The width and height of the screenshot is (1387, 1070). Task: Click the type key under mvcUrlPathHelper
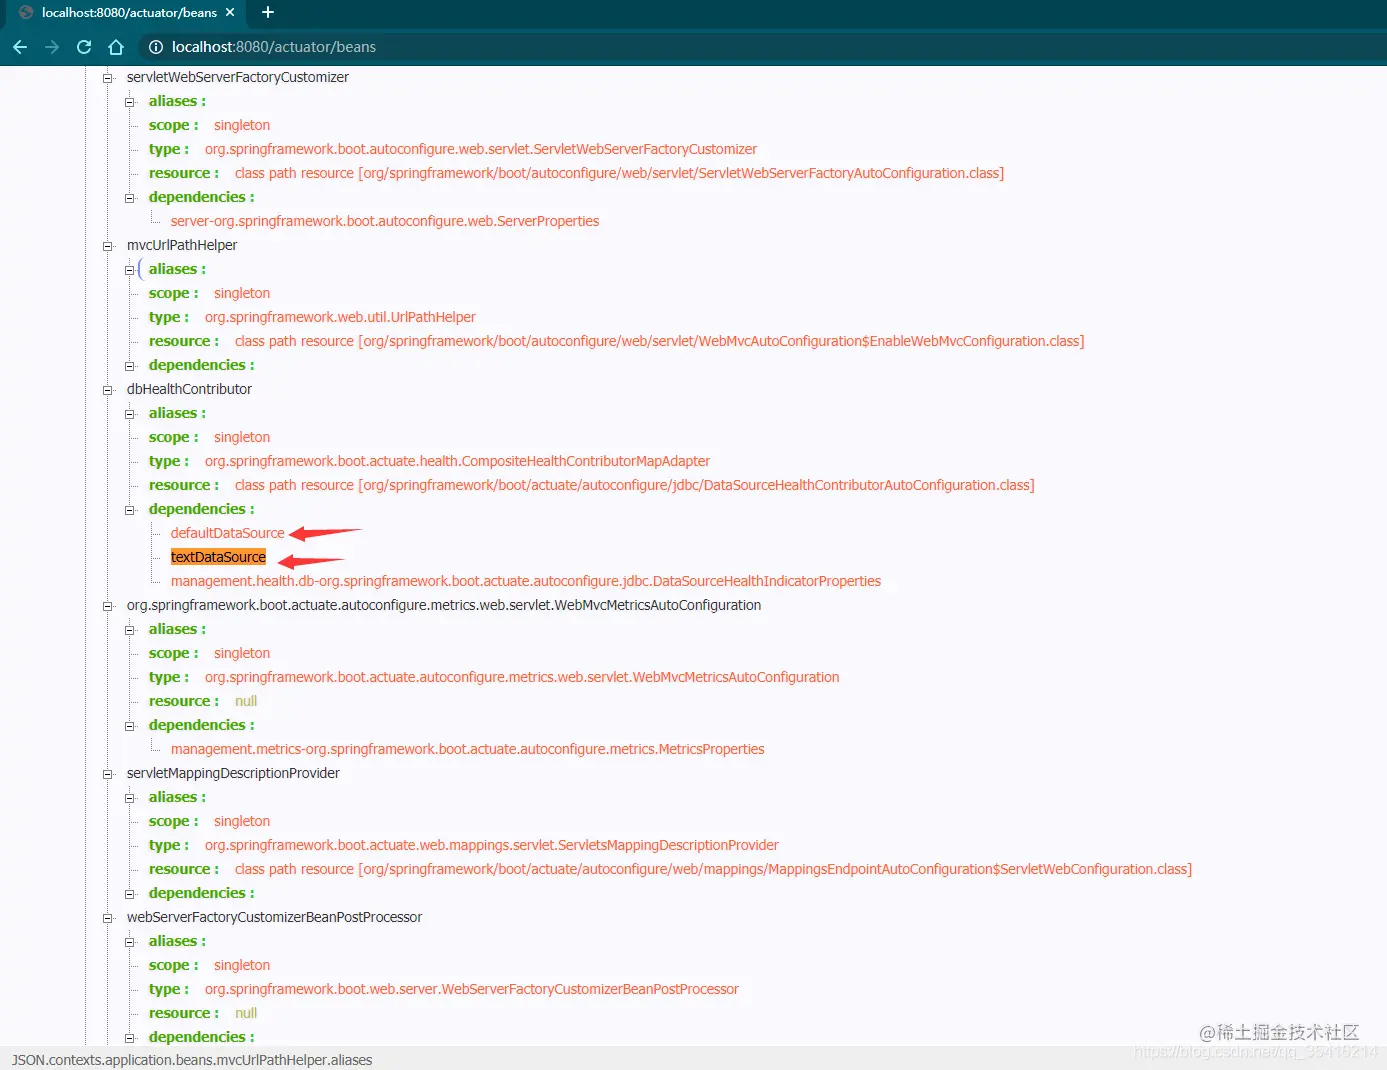pyautogui.click(x=168, y=317)
